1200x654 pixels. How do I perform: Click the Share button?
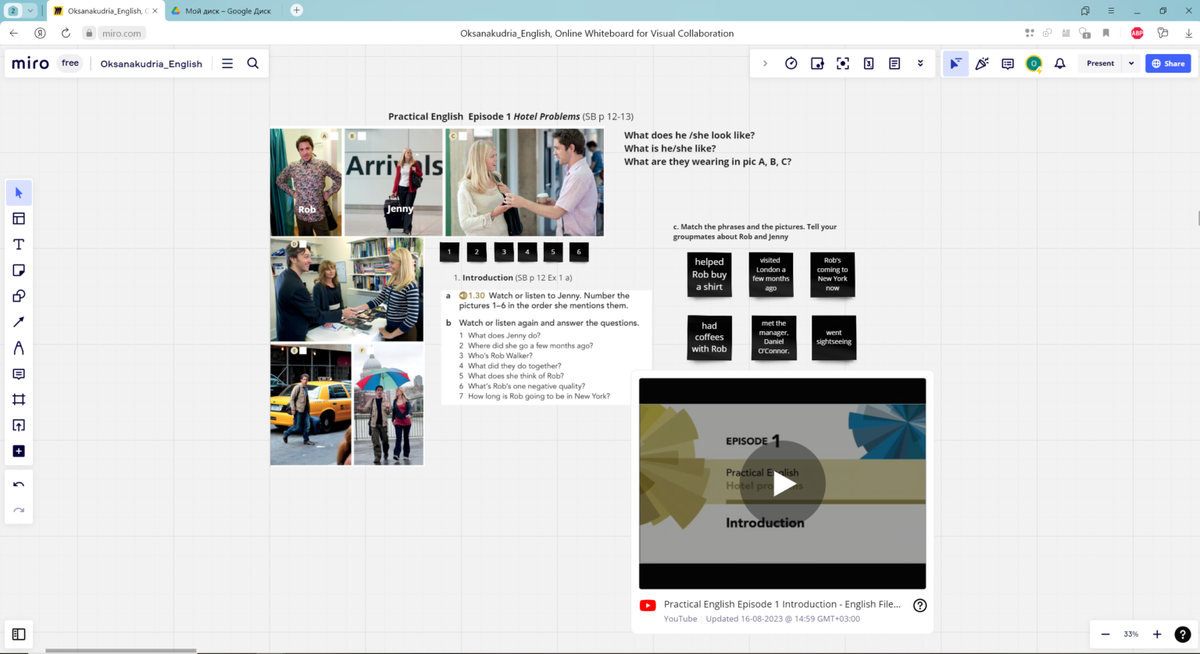pyautogui.click(x=1168, y=63)
